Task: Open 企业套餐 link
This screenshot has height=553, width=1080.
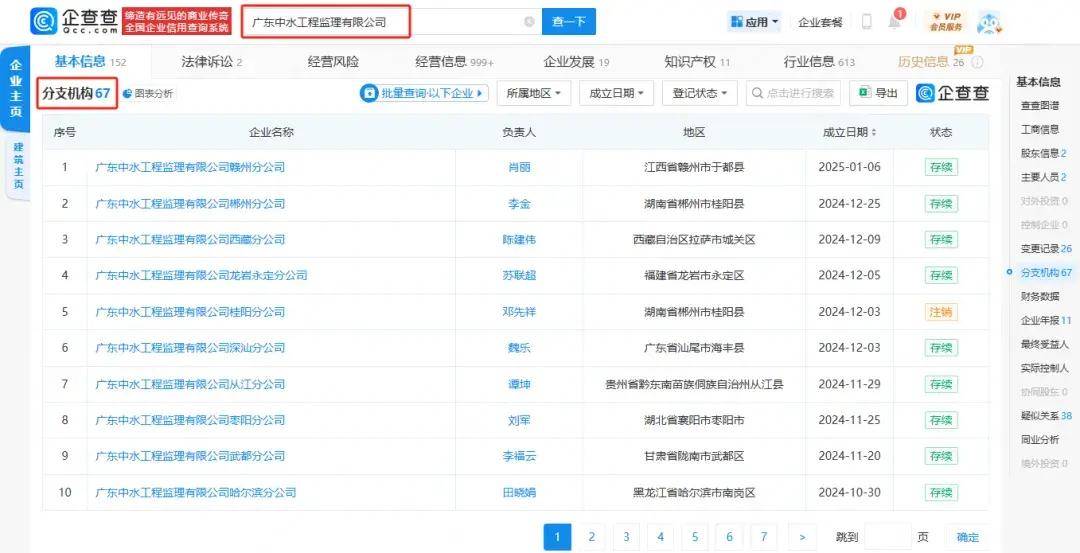Action: point(820,22)
